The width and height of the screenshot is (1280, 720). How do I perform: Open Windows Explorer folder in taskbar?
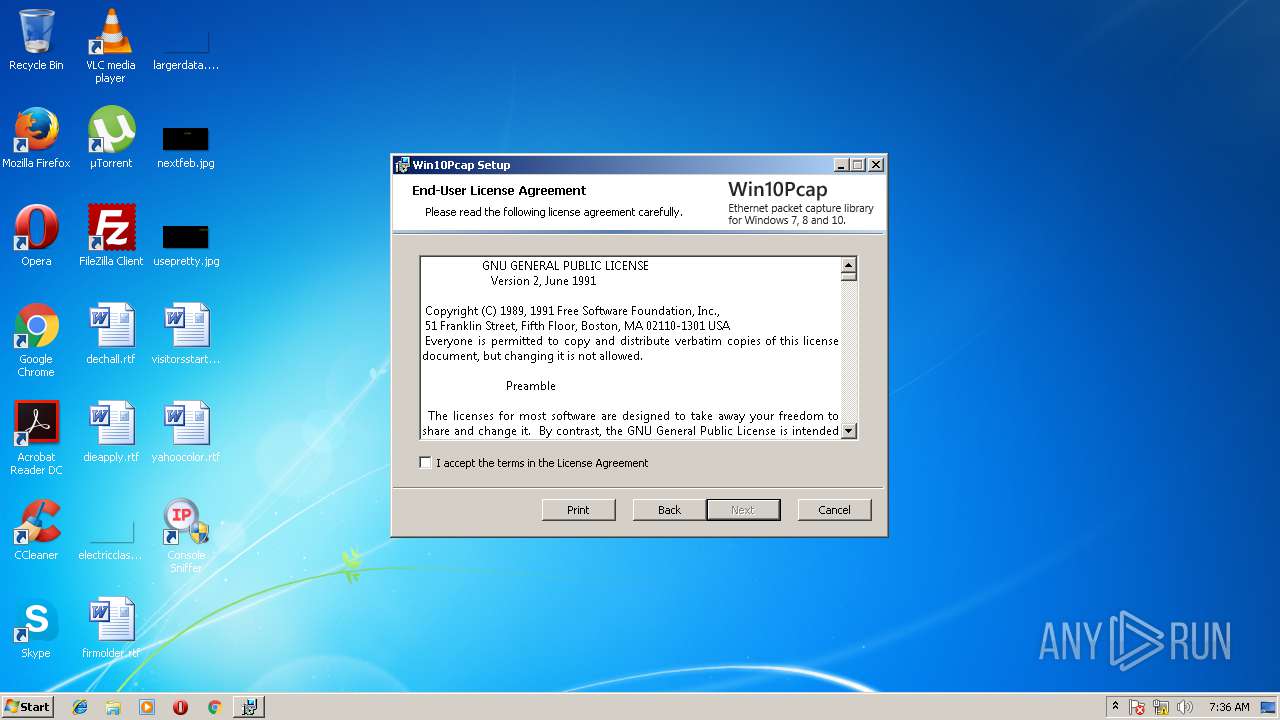click(x=113, y=707)
